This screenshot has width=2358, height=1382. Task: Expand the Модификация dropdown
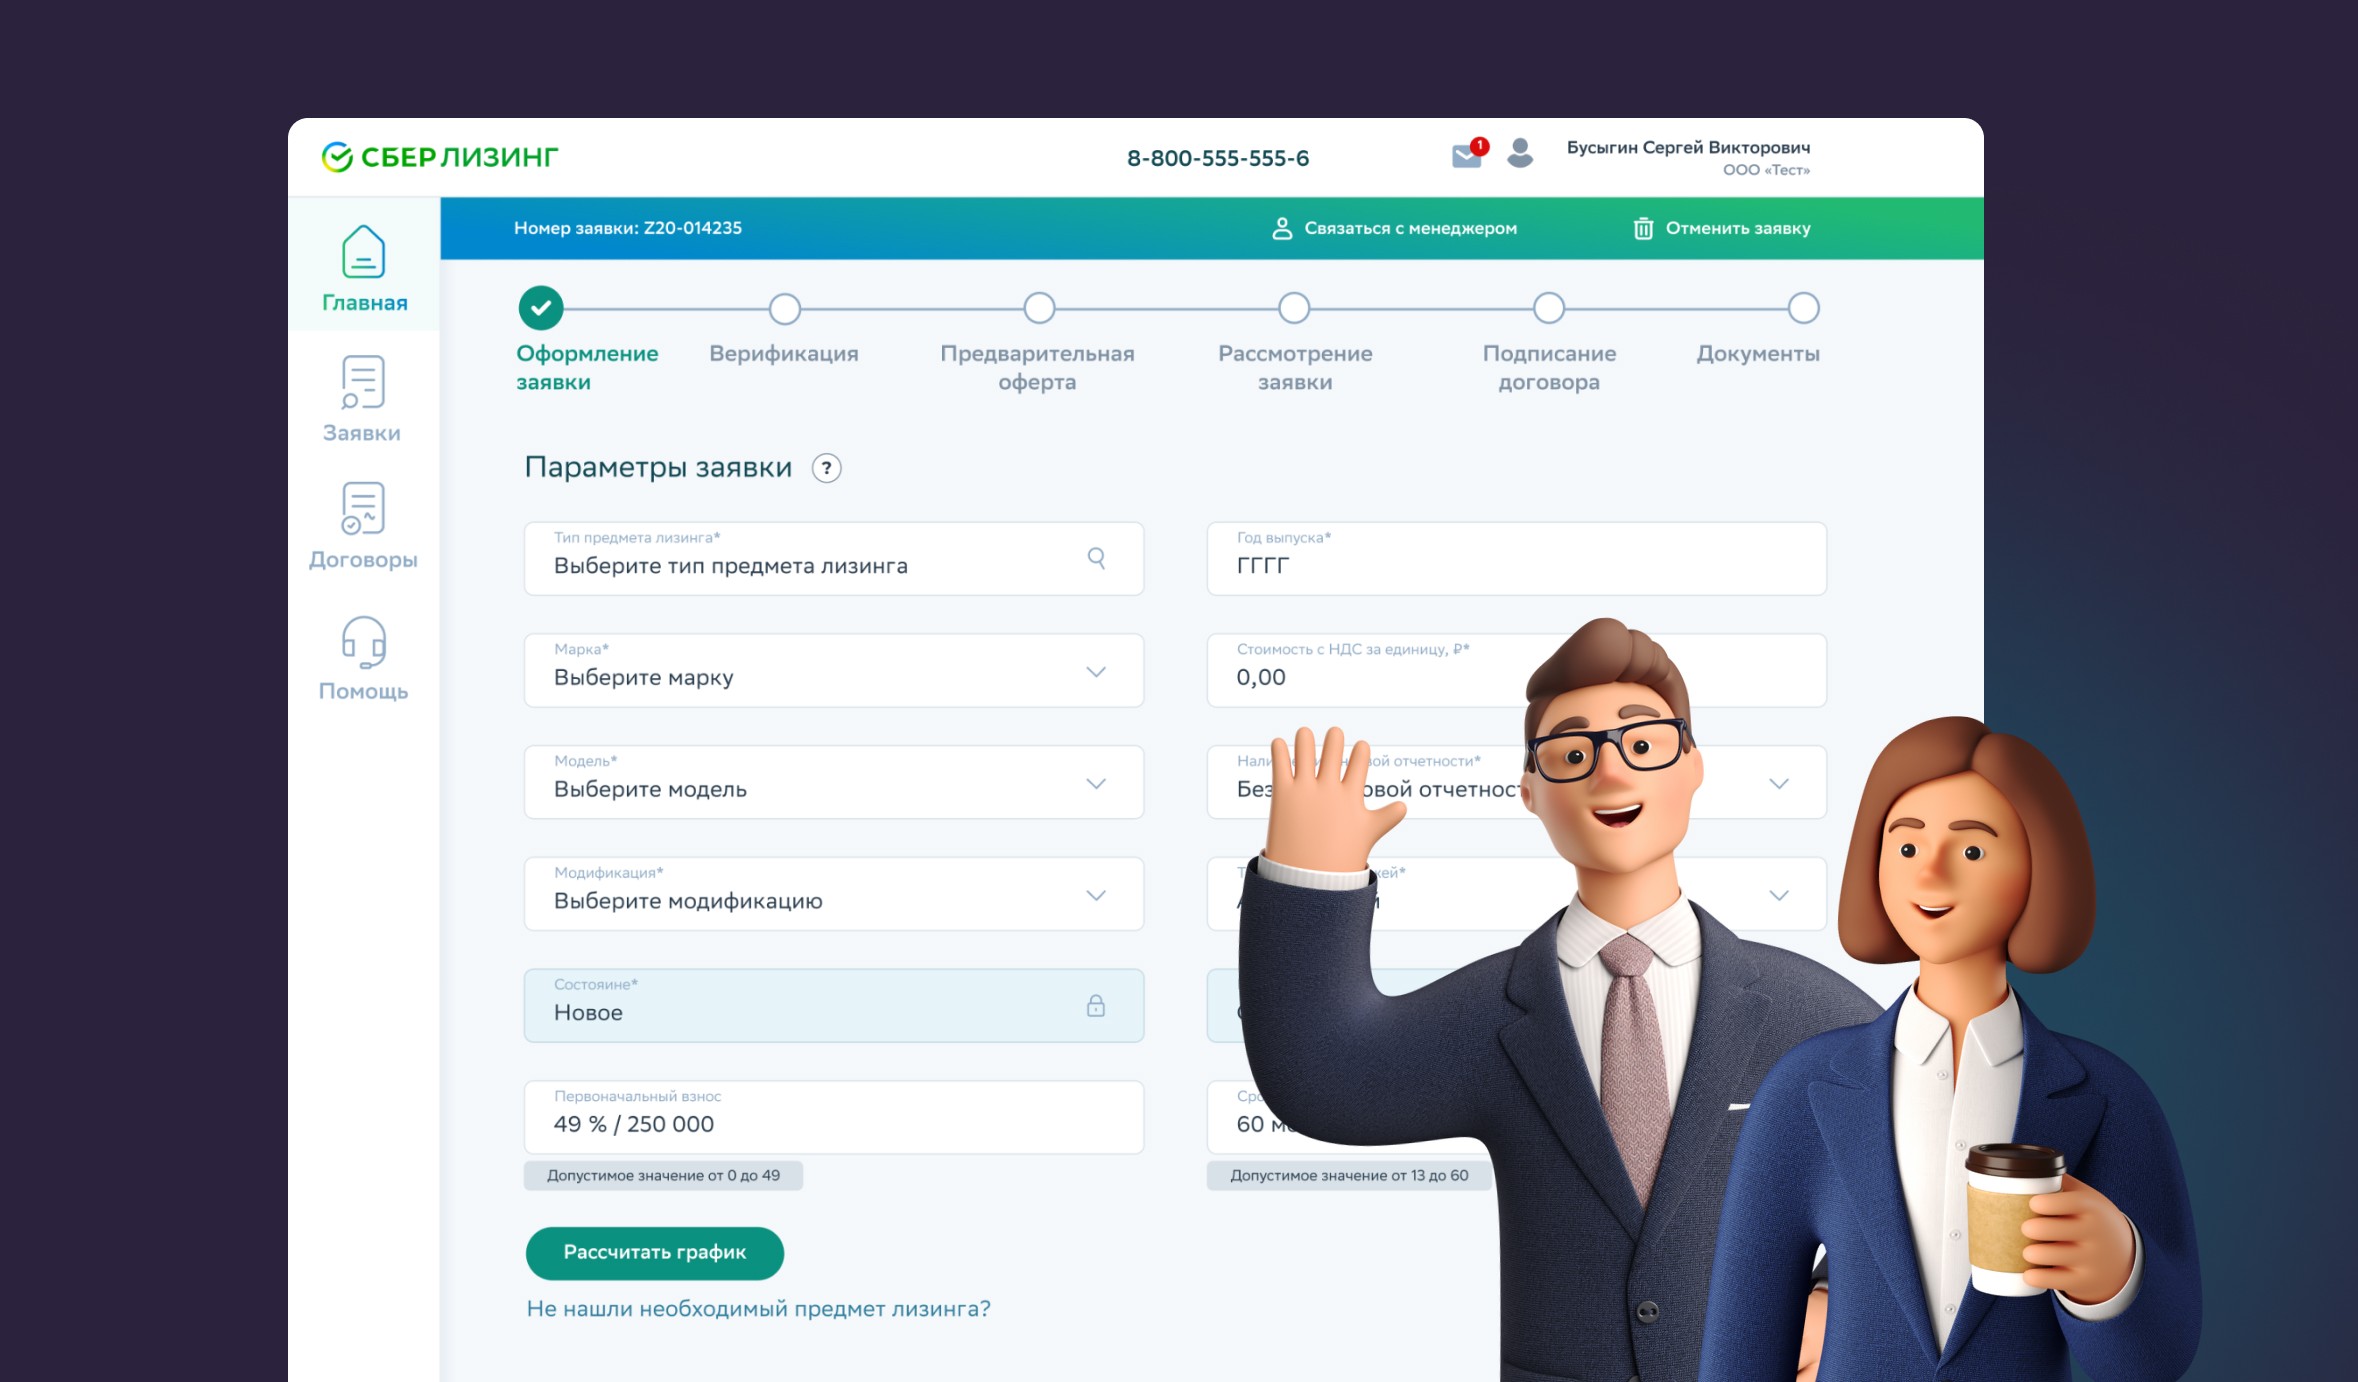(1096, 896)
